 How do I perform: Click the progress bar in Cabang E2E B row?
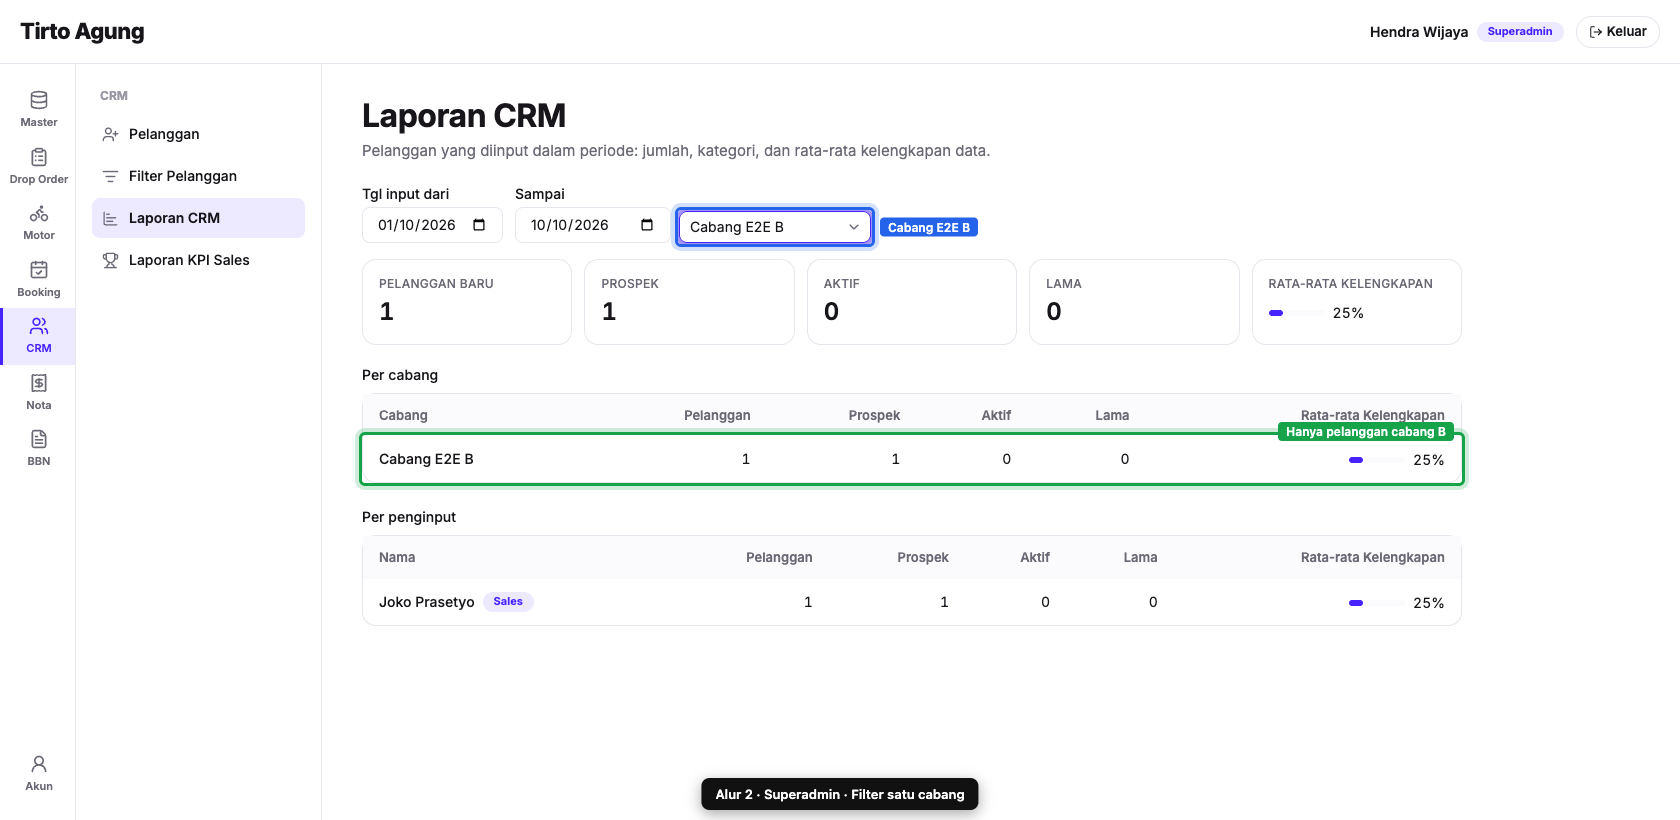1376,460
